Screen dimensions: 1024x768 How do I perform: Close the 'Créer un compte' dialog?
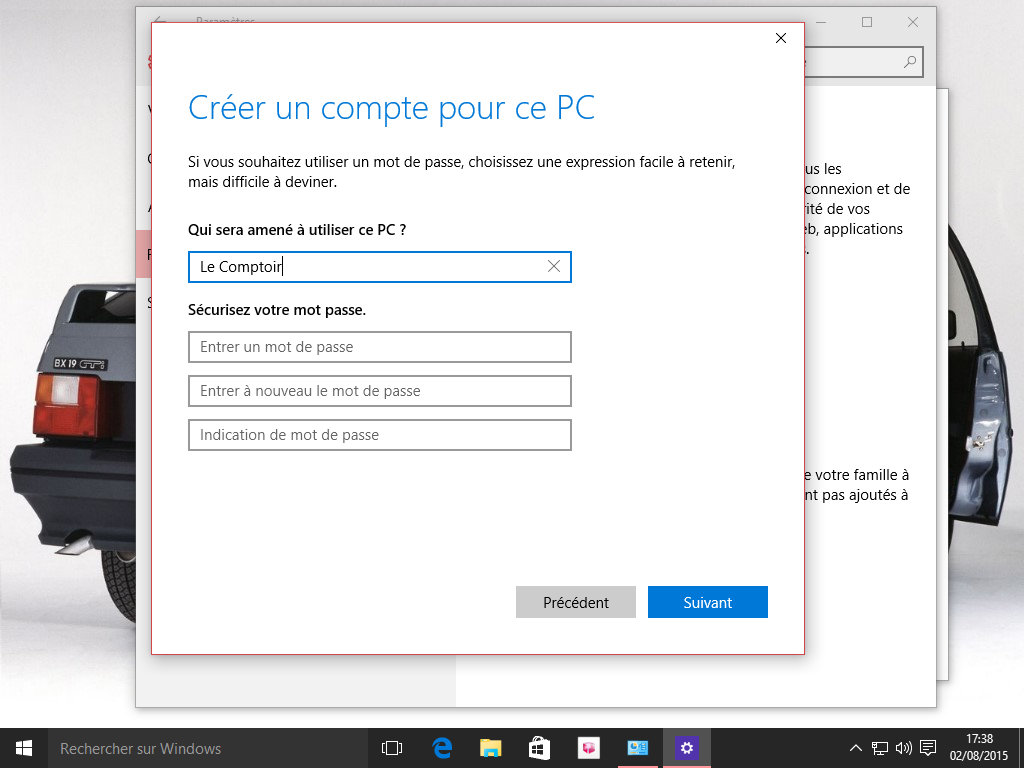tap(781, 39)
